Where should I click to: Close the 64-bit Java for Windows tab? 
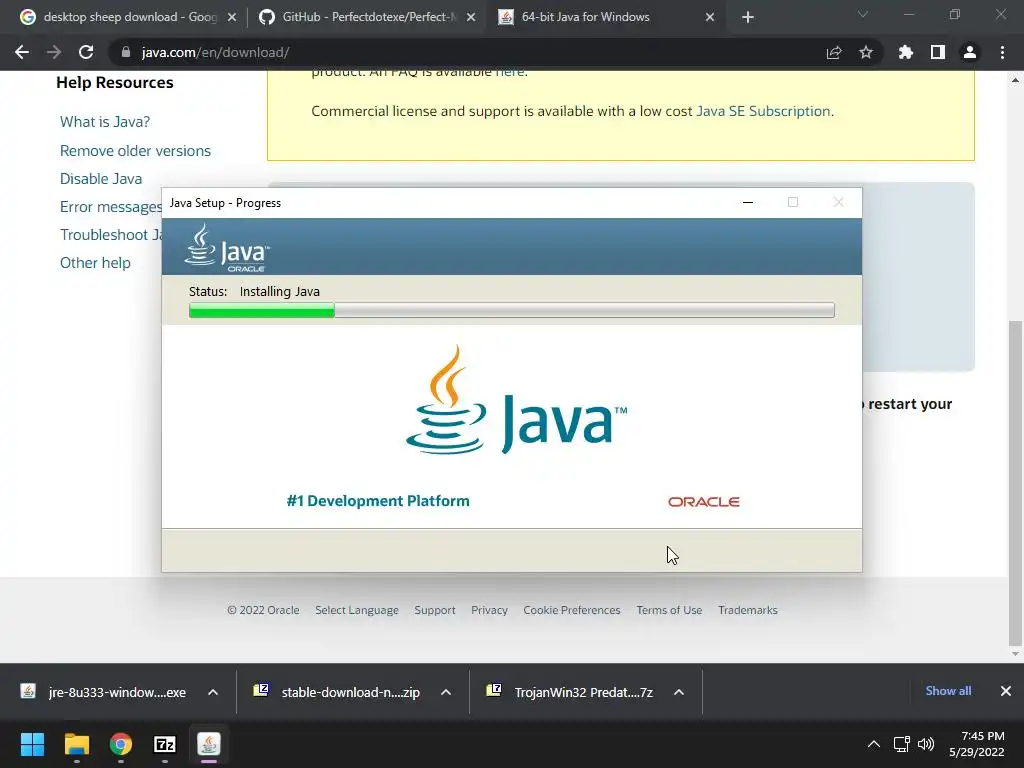pos(710,17)
